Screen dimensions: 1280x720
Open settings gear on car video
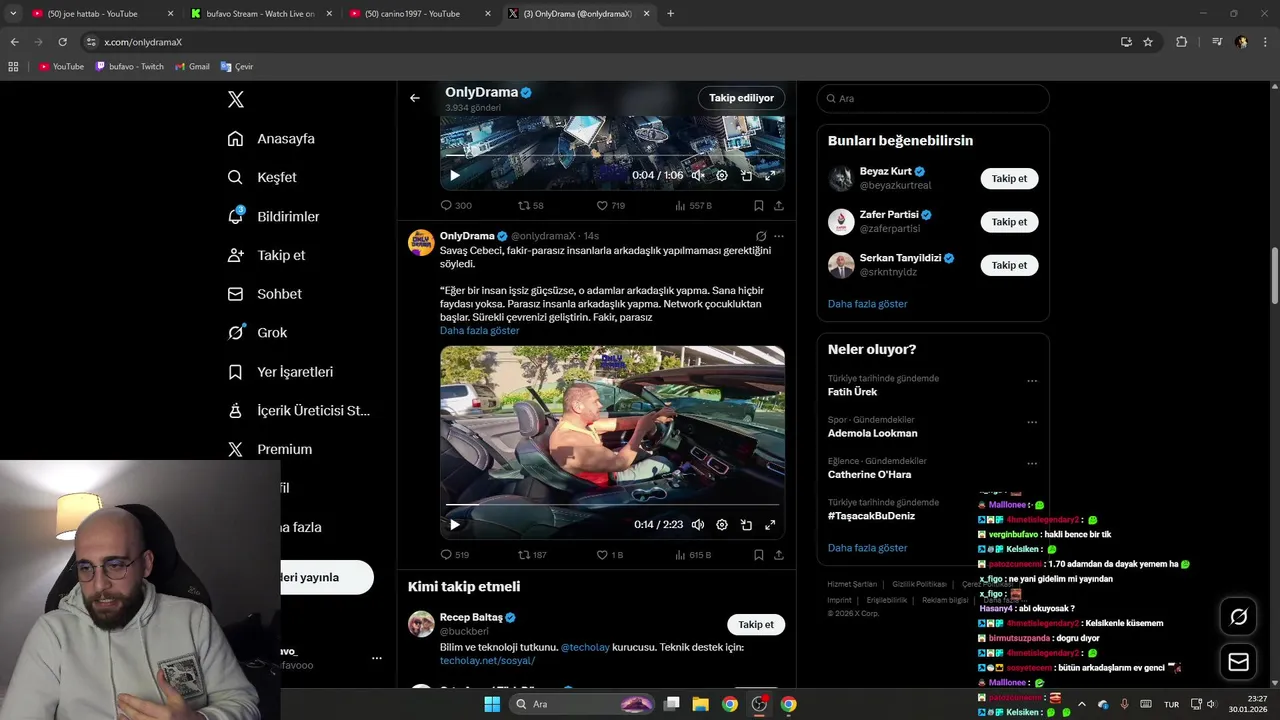pyautogui.click(x=722, y=524)
